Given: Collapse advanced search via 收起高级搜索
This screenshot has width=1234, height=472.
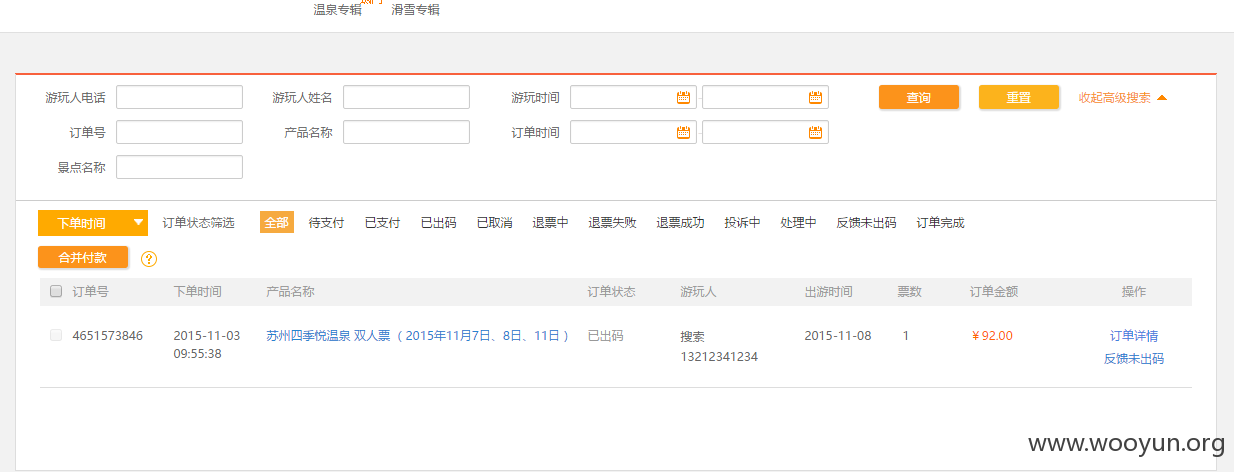Looking at the screenshot, I should point(1122,98).
